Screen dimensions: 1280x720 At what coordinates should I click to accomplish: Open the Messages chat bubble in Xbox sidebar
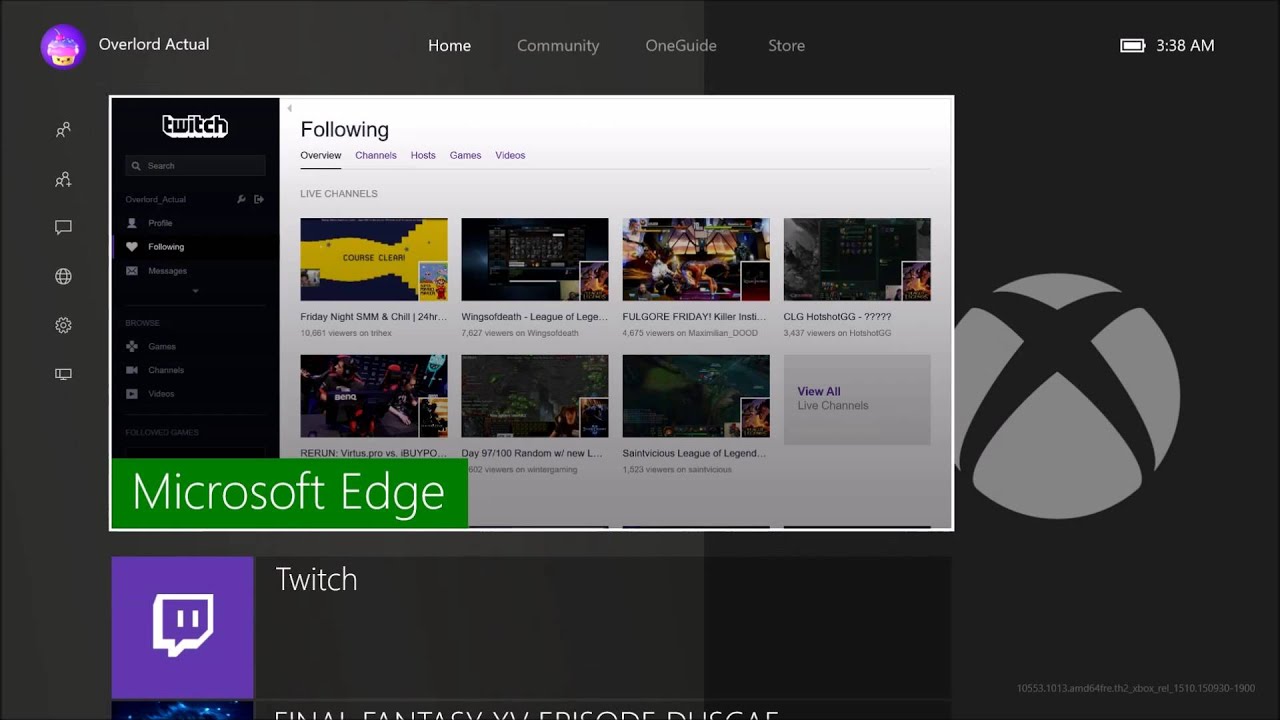pos(63,228)
